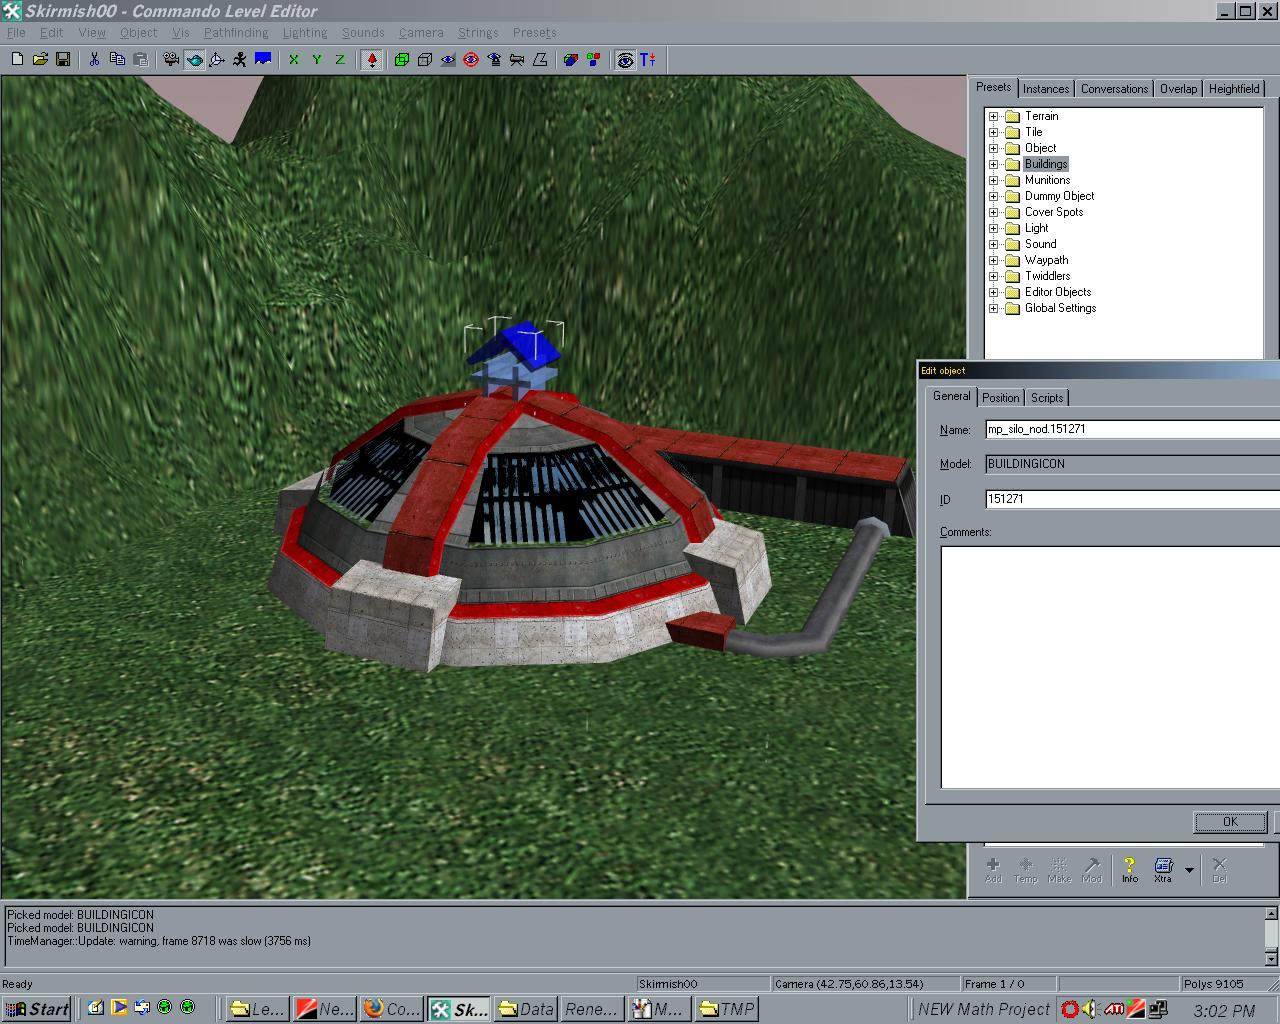1280x1024 pixels.
Task: Open the dropdown arrow beside Xtra
Action: click(1189, 870)
